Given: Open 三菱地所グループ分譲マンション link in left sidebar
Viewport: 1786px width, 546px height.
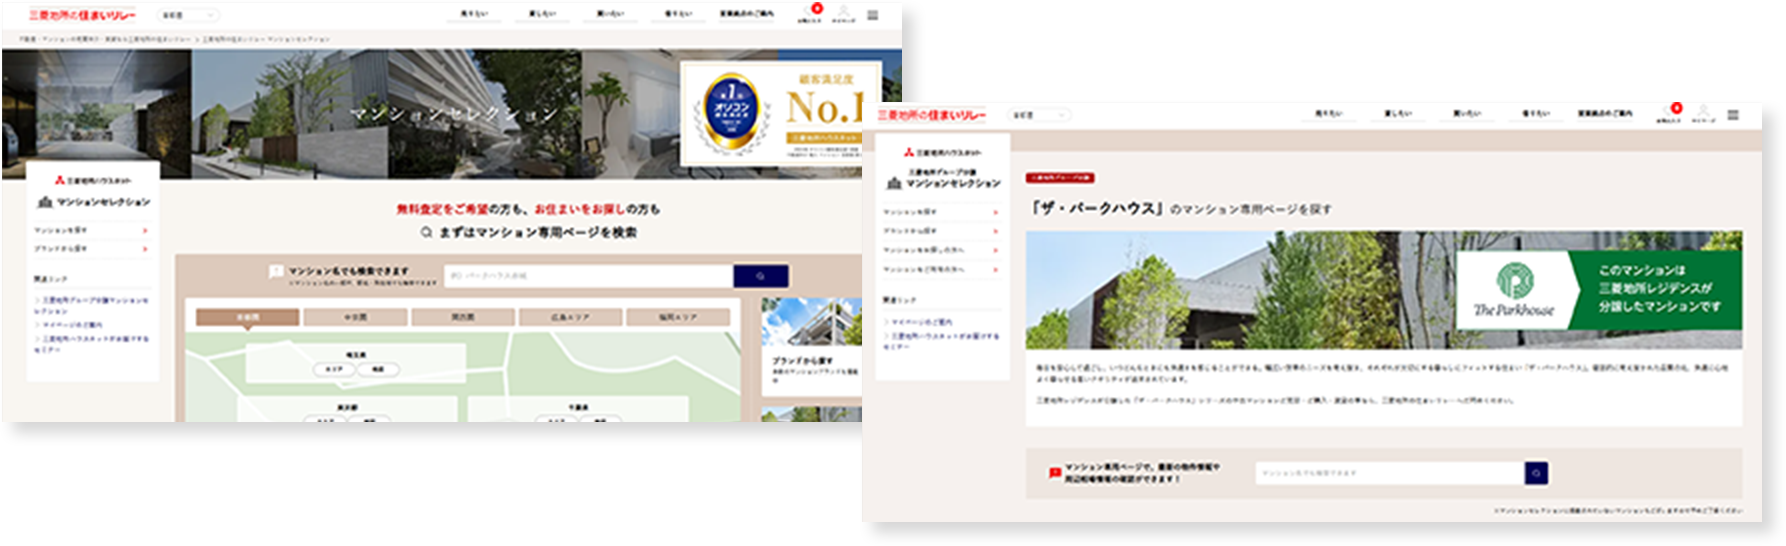Looking at the screenshot, I should [x=92, y=305].
